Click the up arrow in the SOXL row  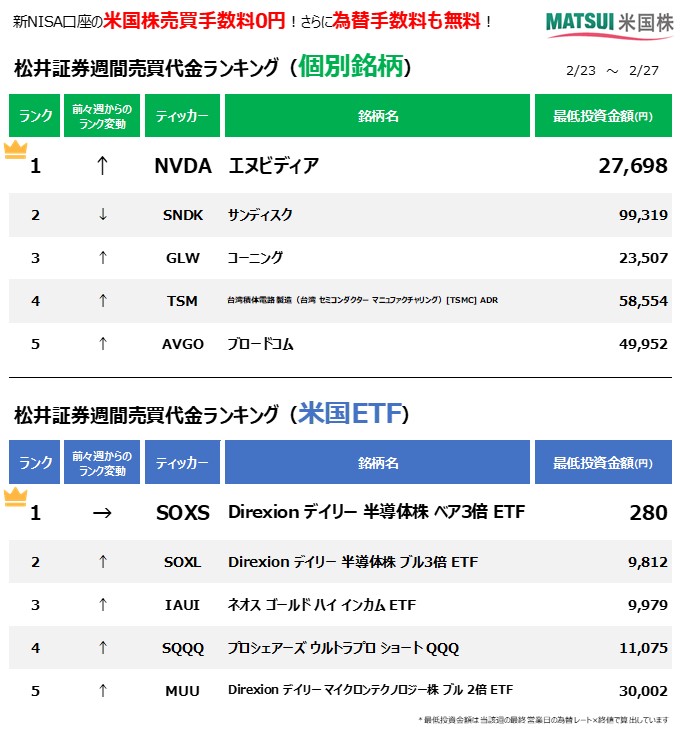[103, 562]
